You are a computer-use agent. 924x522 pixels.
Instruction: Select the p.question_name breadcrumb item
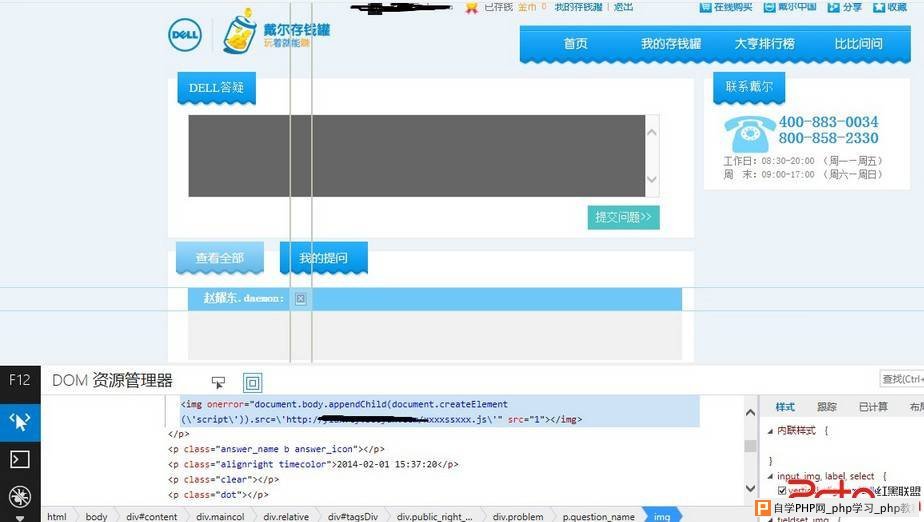(599, 517)
